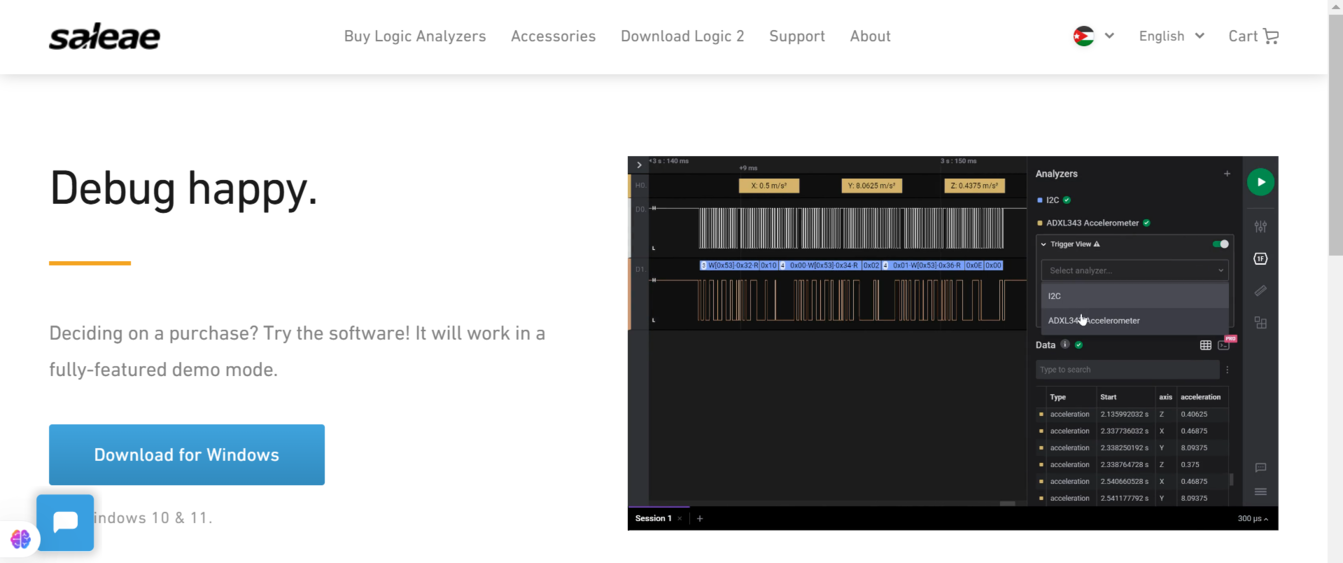Switch to terminal view icon with PRO badge
Viewport: 1343px width, 563px height.
(1225, 344)
